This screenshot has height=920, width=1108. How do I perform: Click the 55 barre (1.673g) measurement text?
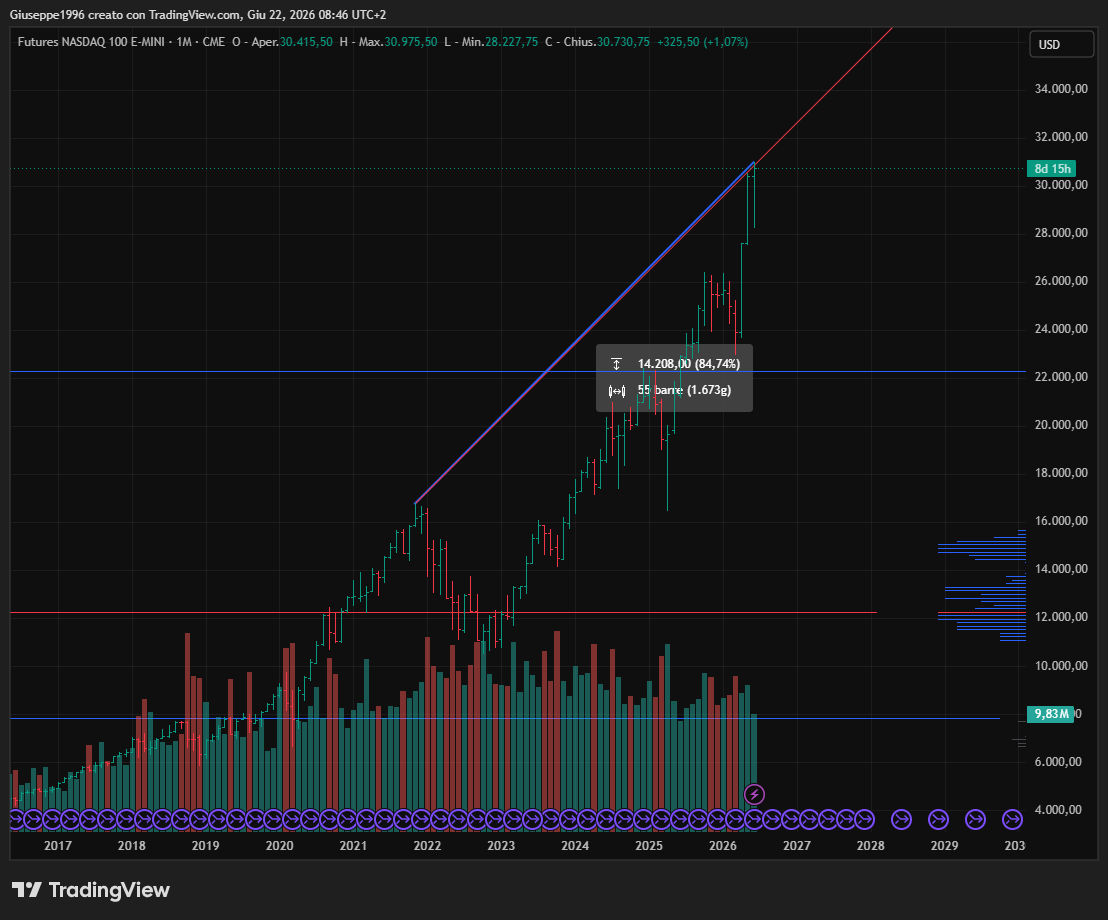684,390
